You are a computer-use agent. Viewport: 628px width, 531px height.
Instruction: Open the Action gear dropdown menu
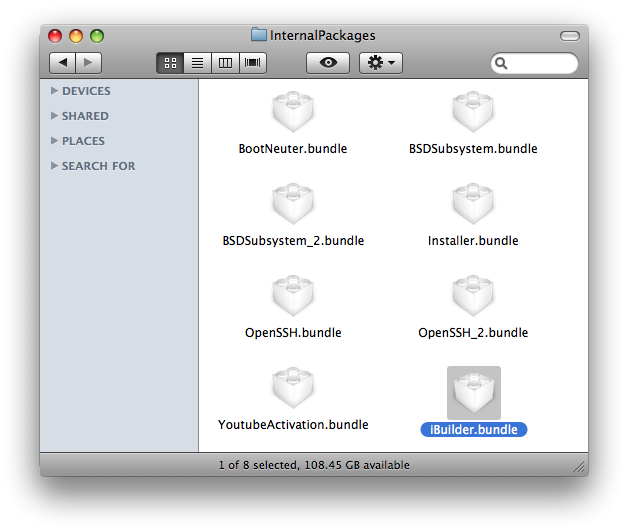point(381,63)
